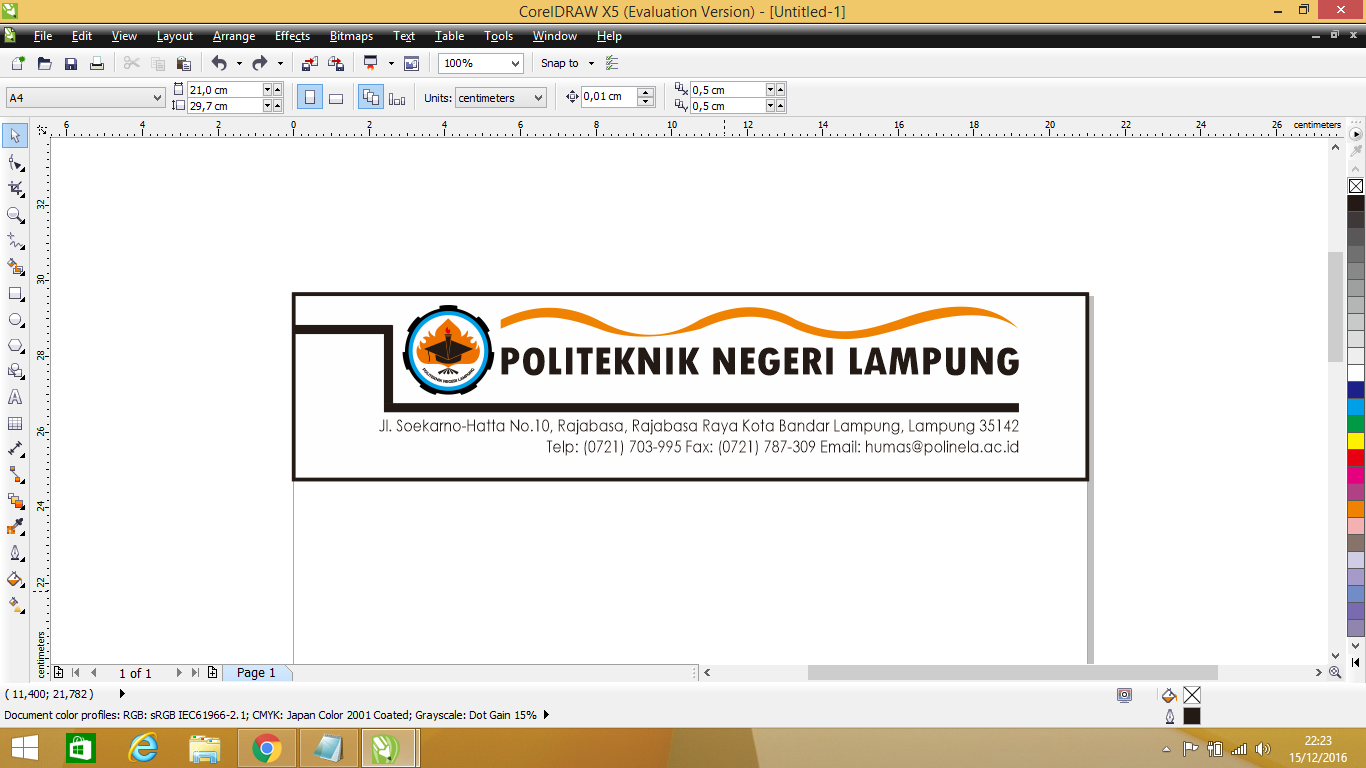Open a file with the Open icon

point(44,63)
